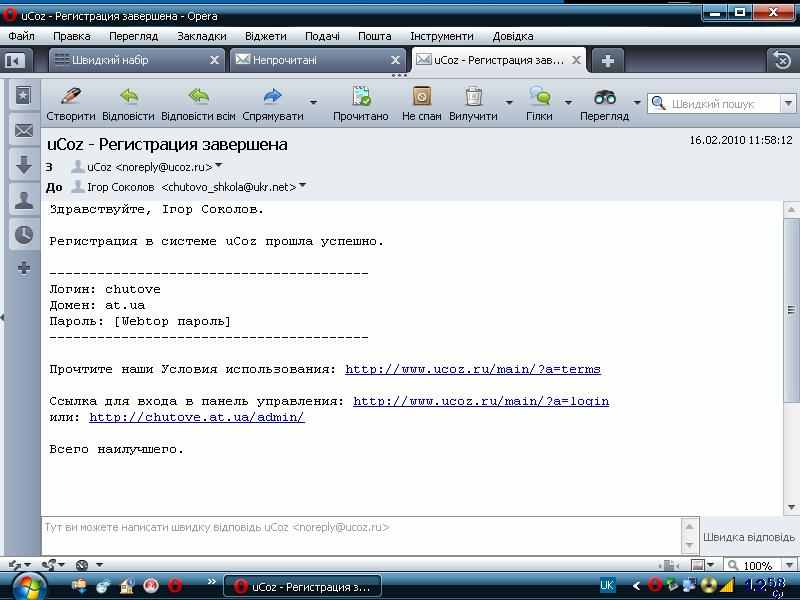Click the Opera icon in the system tray
The image size is (800, 600).
tap(655, 585)
